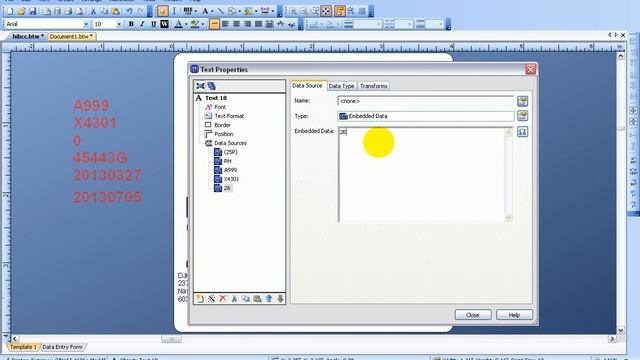Click the Zoom Out magnifier icon
640x360 pixels.
click(304, 11)
